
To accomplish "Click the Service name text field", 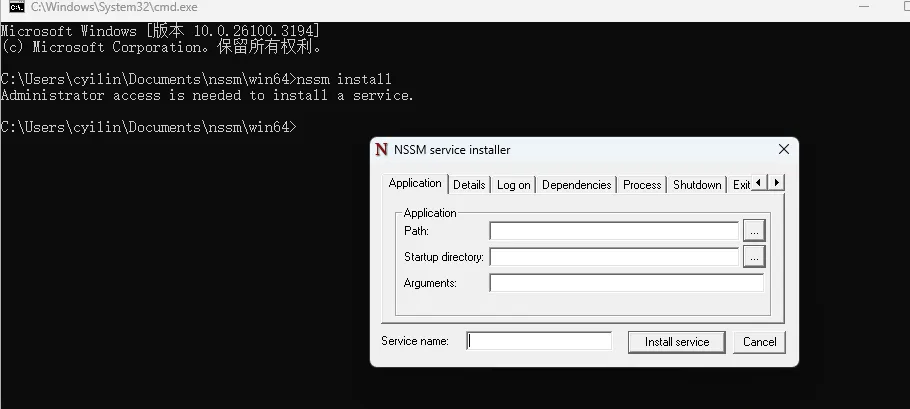I will tap(539, 341).
